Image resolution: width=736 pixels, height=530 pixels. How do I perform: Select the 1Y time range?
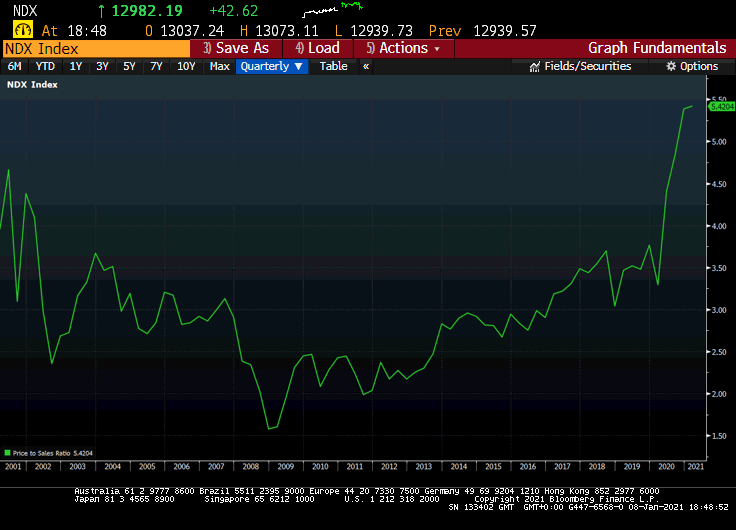click(76, 66)
